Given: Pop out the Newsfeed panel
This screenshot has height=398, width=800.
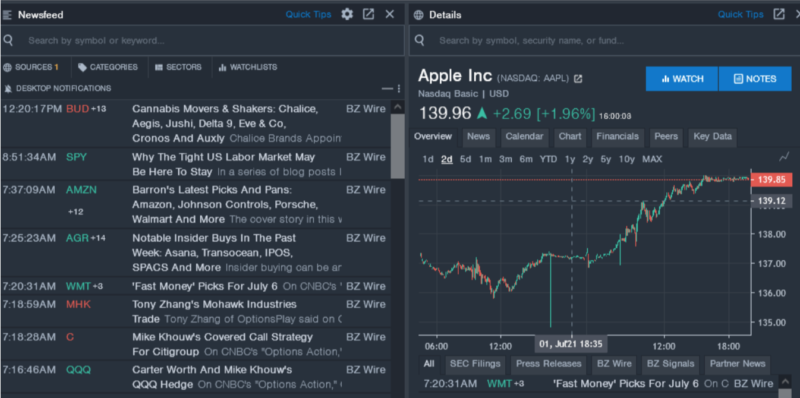Looking at the screenshot, I should [x=368, y=14].
